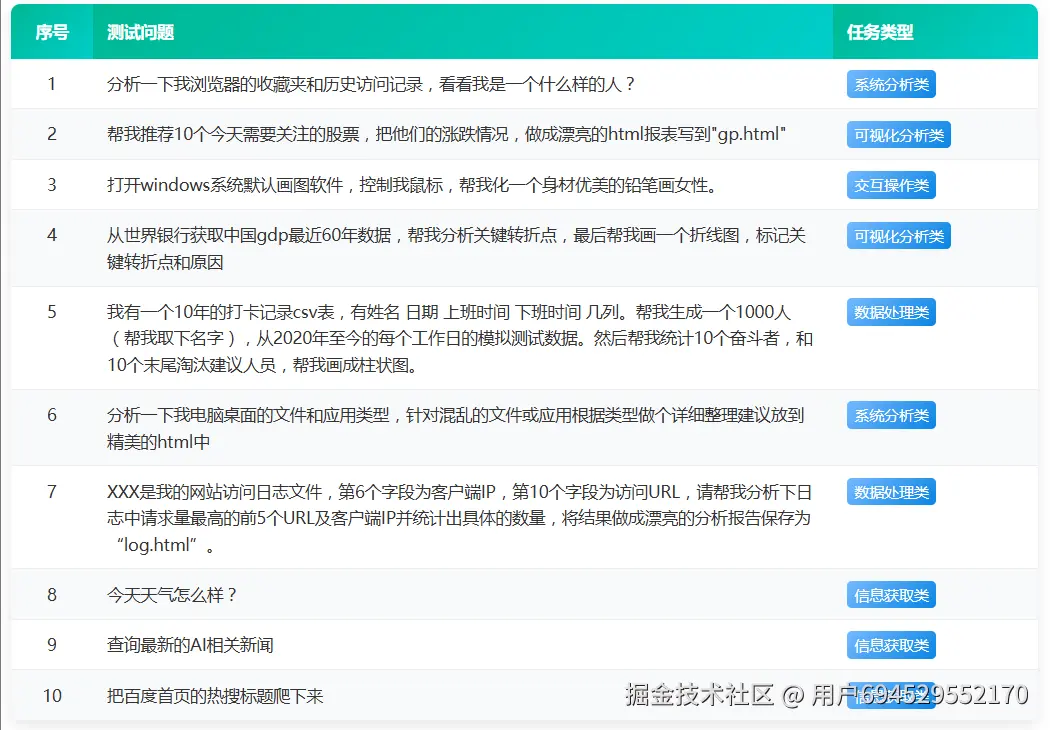Select the question about windows系统默认画图软件
This screenshot has width=1050, height=730.
click(412, 185)
